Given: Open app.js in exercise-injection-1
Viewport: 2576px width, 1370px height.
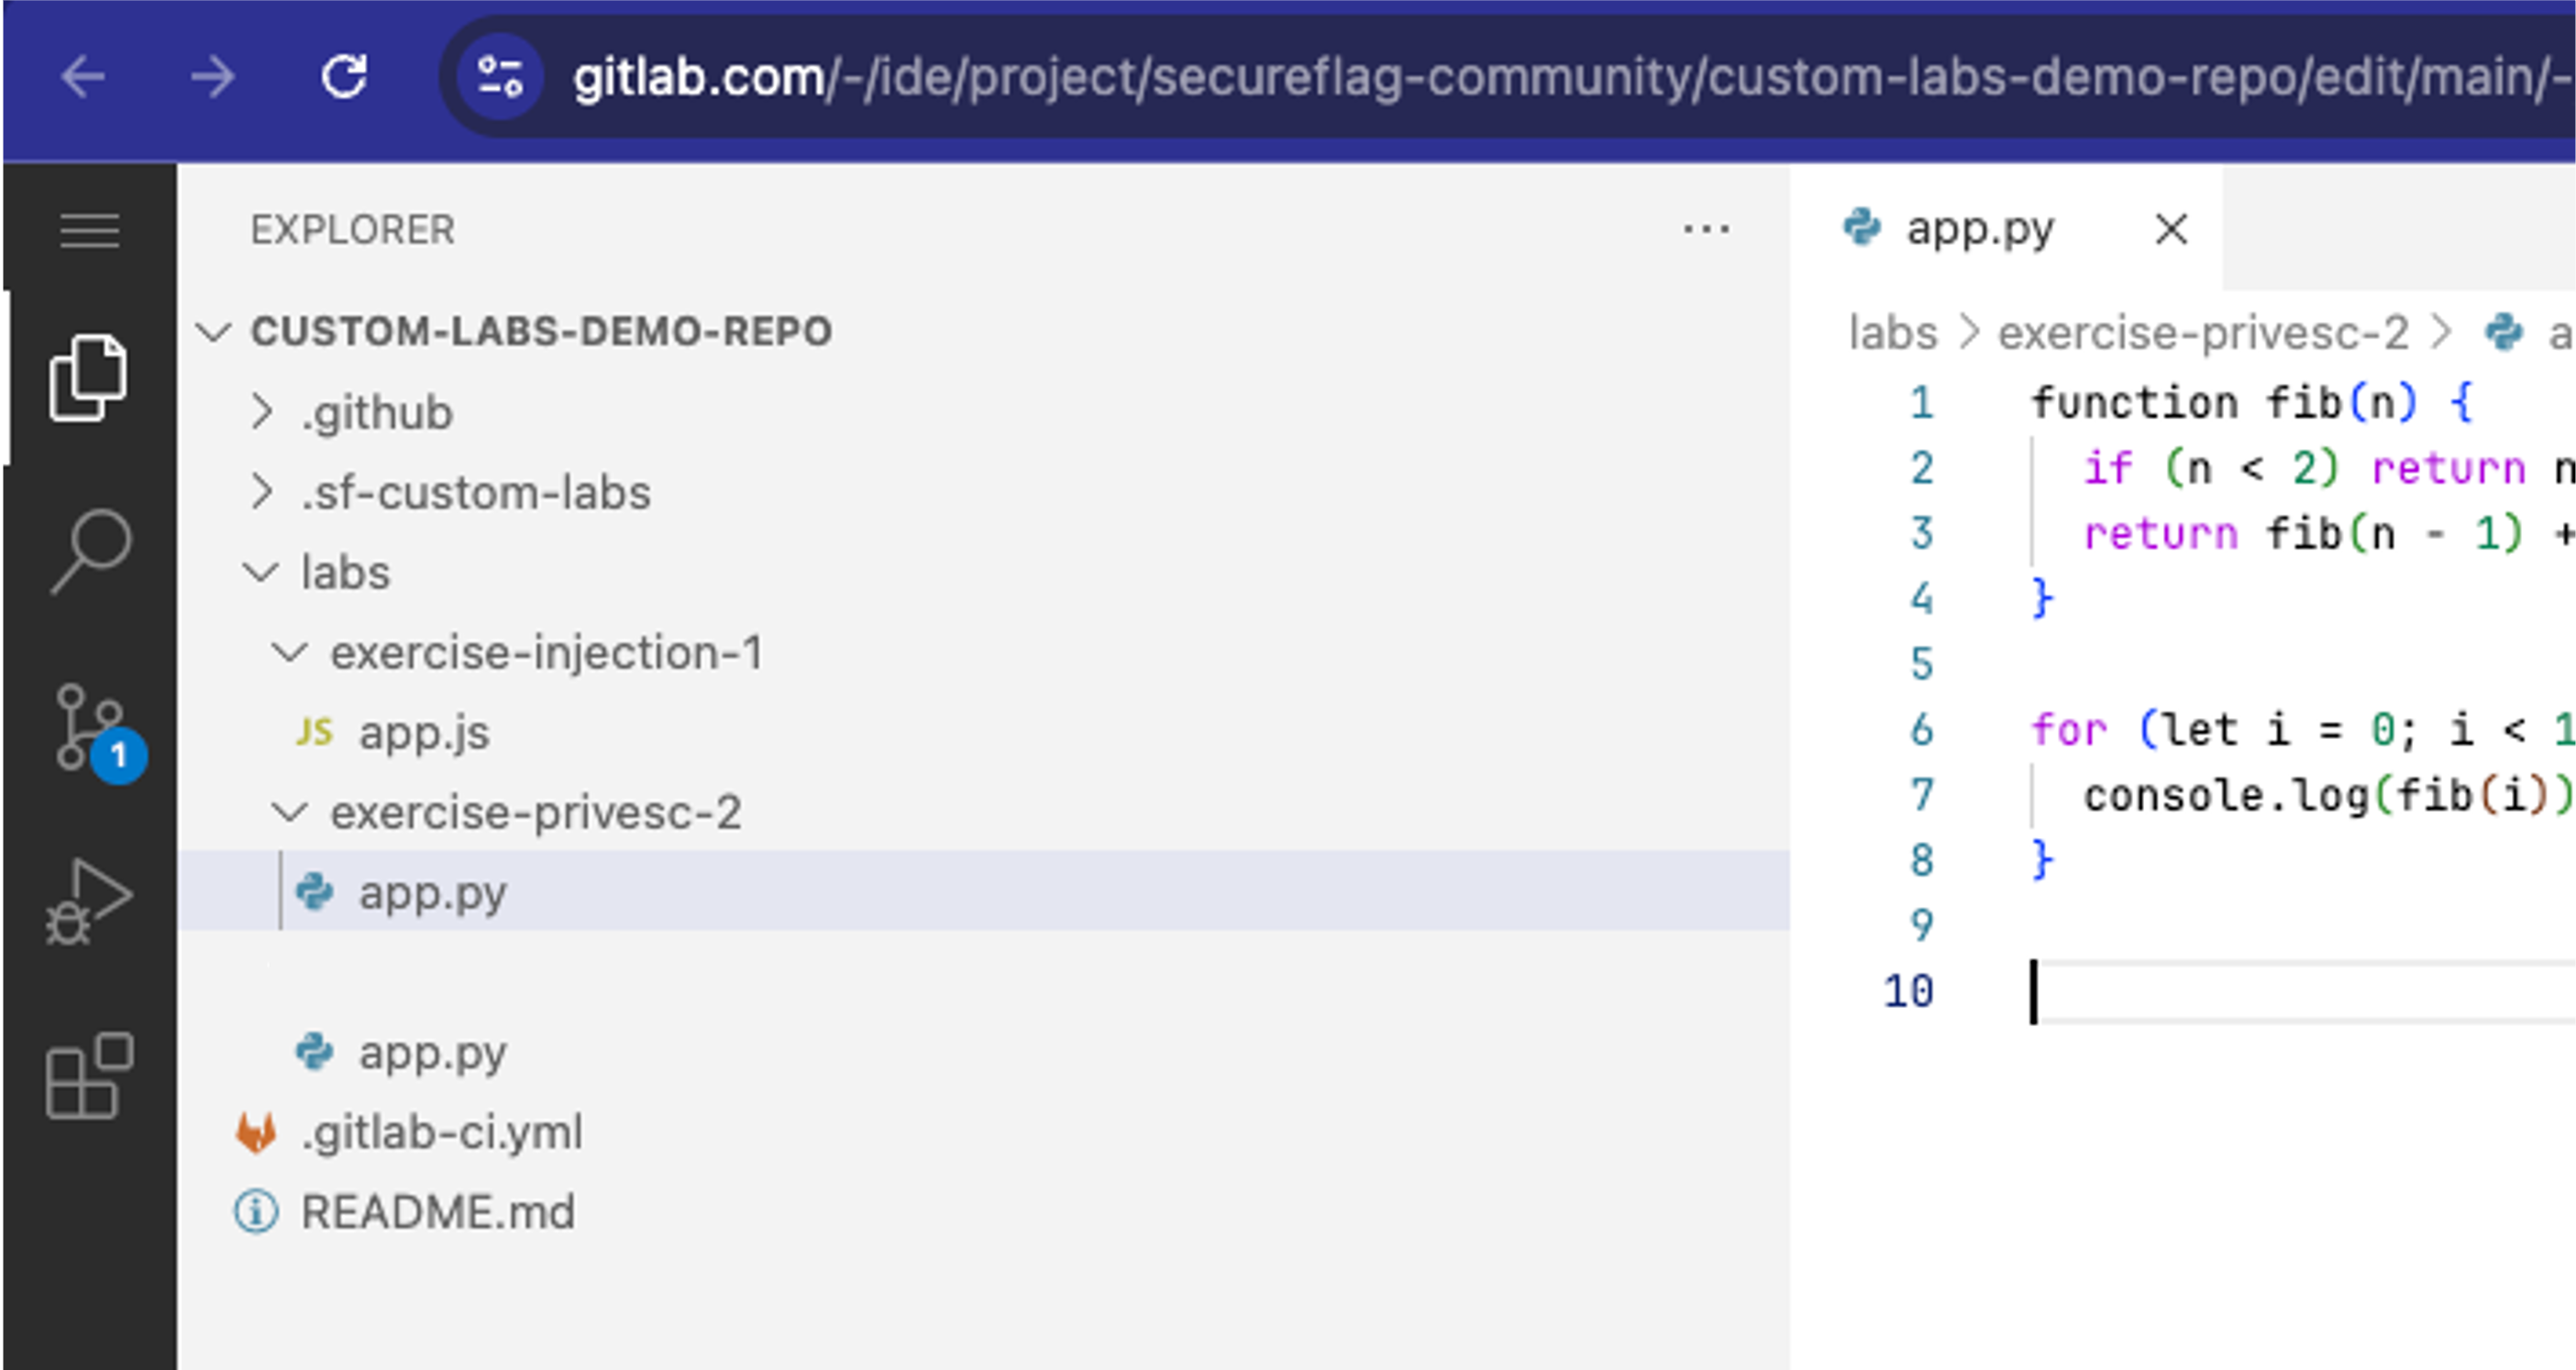Looking at the screenshot, I should [x=424, y=732].
